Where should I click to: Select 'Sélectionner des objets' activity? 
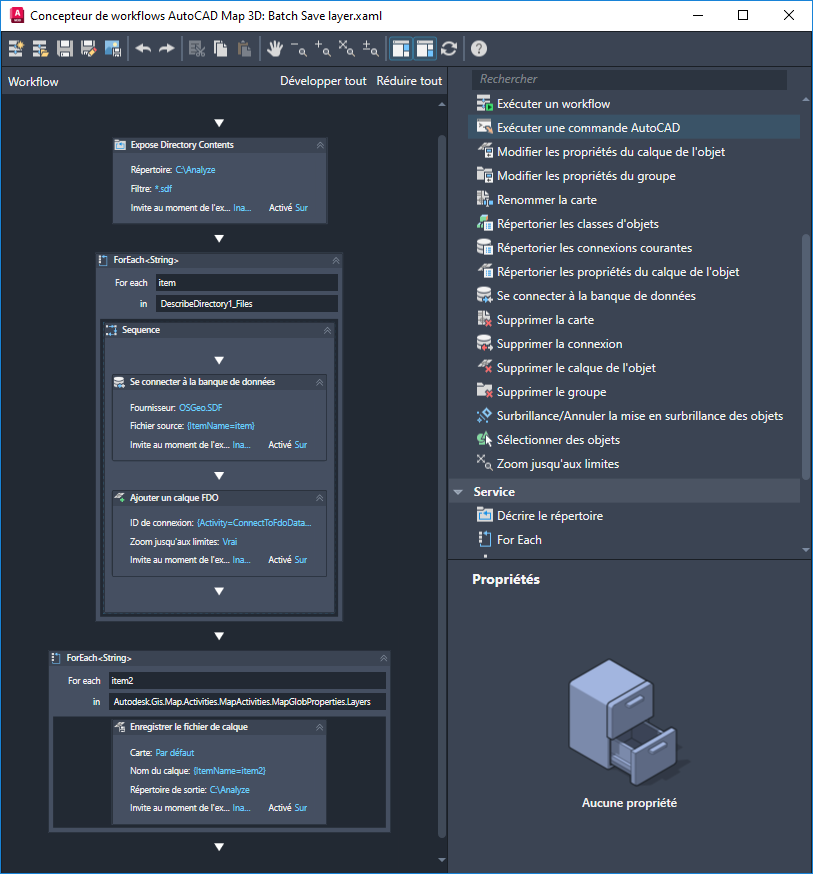pyautogui.click(x=548, y=440)
